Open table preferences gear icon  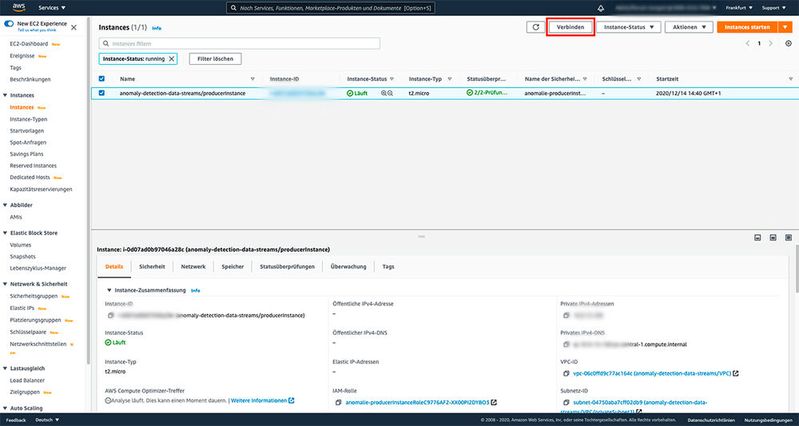(x=789, y=44)
